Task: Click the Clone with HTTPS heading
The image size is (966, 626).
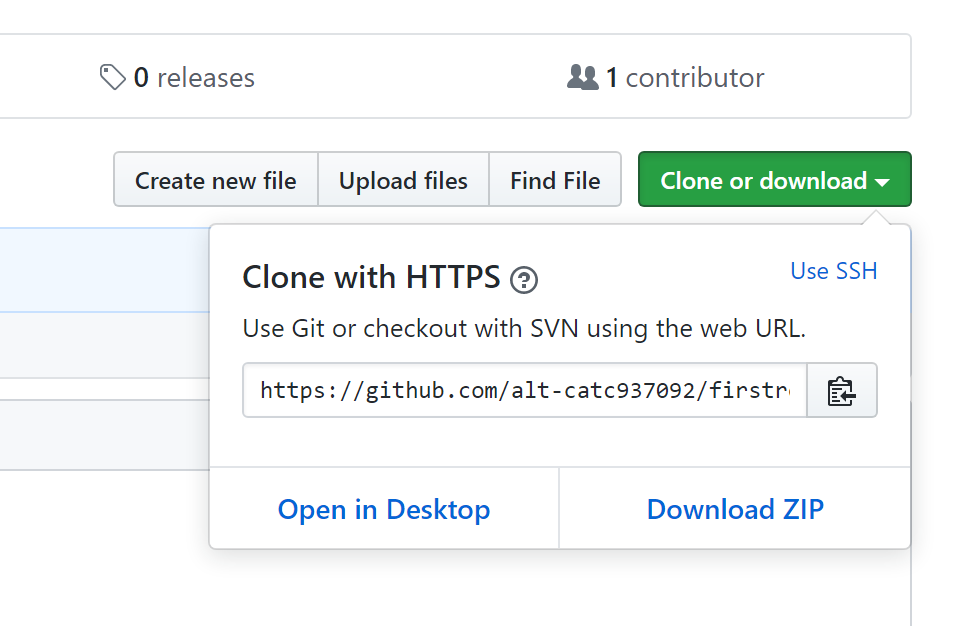Action: point(371,277)
